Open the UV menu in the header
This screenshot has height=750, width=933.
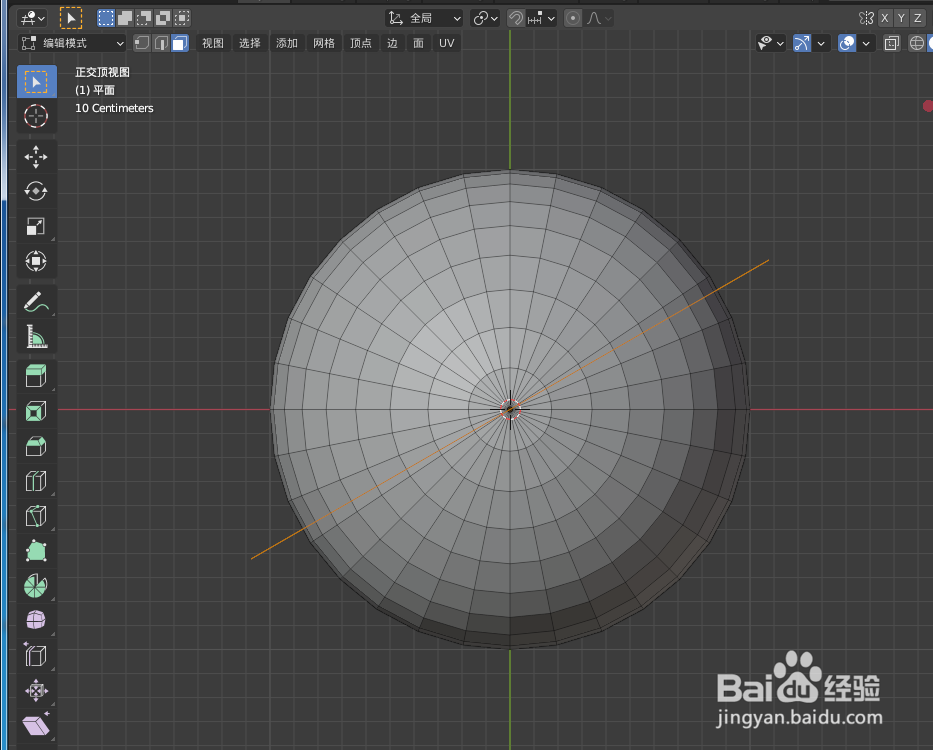446,43
